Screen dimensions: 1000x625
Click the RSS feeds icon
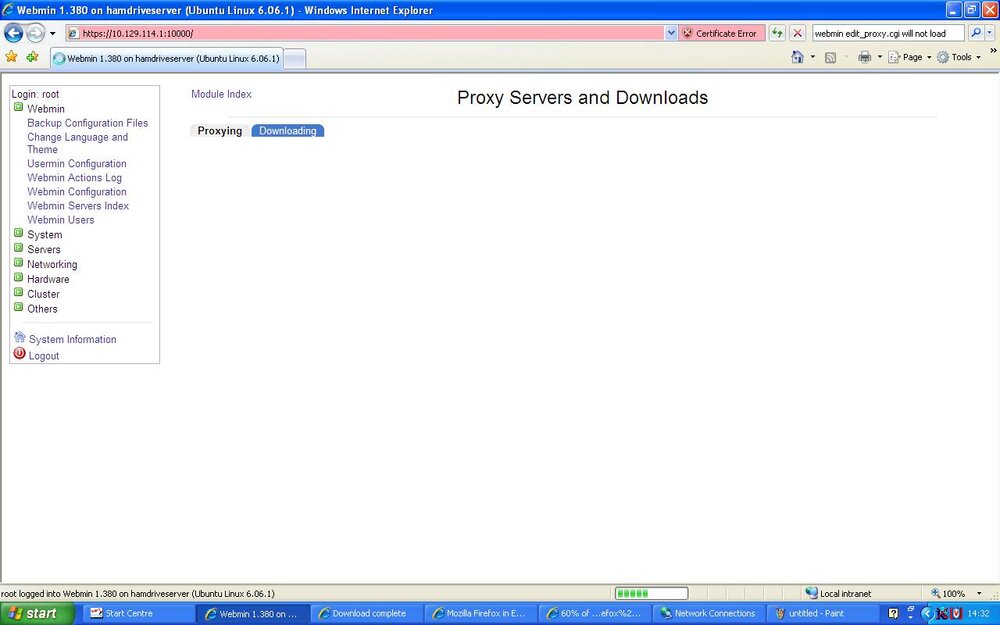[x=830, y=57]
